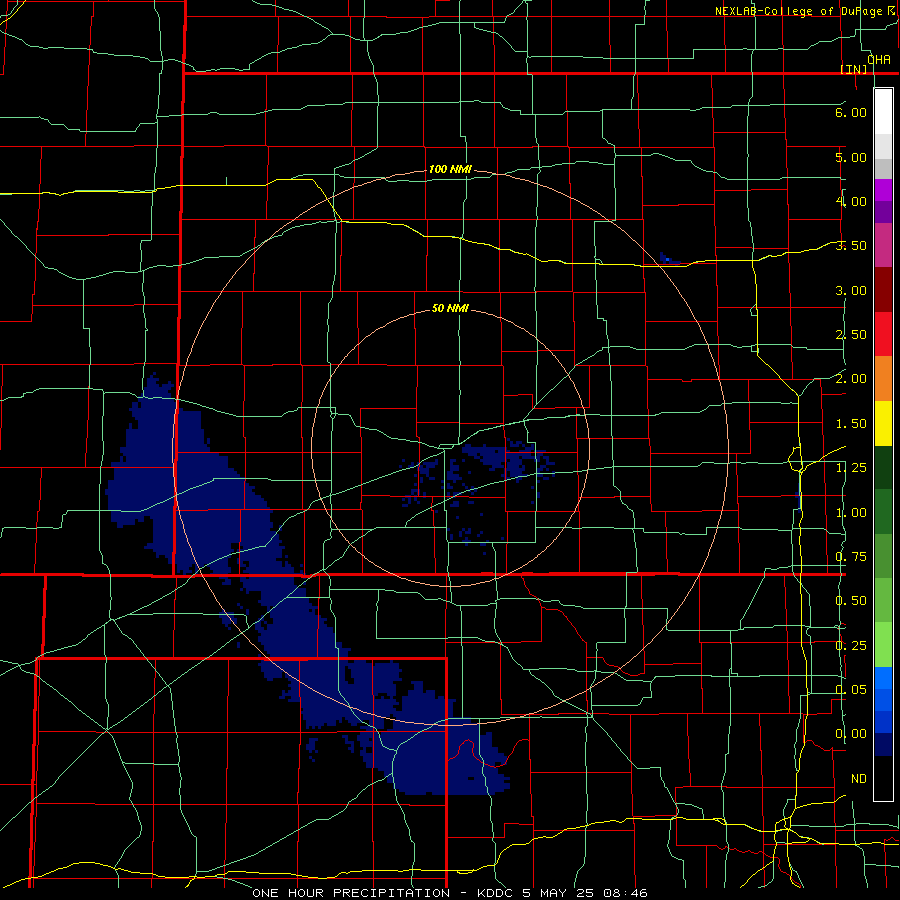Image resolution: width=900 pixels, height=900 pixels.
Task: Click the 3.50 legend value
Action: click(851, 246)
